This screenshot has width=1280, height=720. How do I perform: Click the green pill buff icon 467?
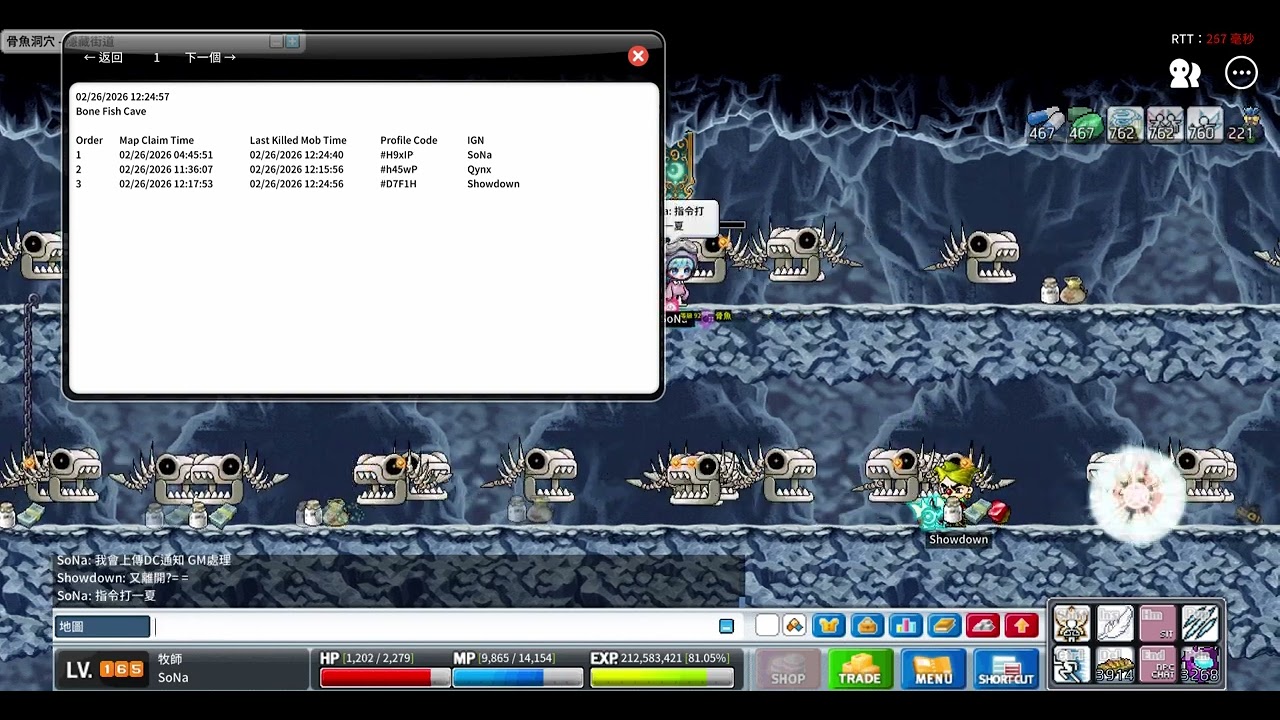[x=1084, y=124]
